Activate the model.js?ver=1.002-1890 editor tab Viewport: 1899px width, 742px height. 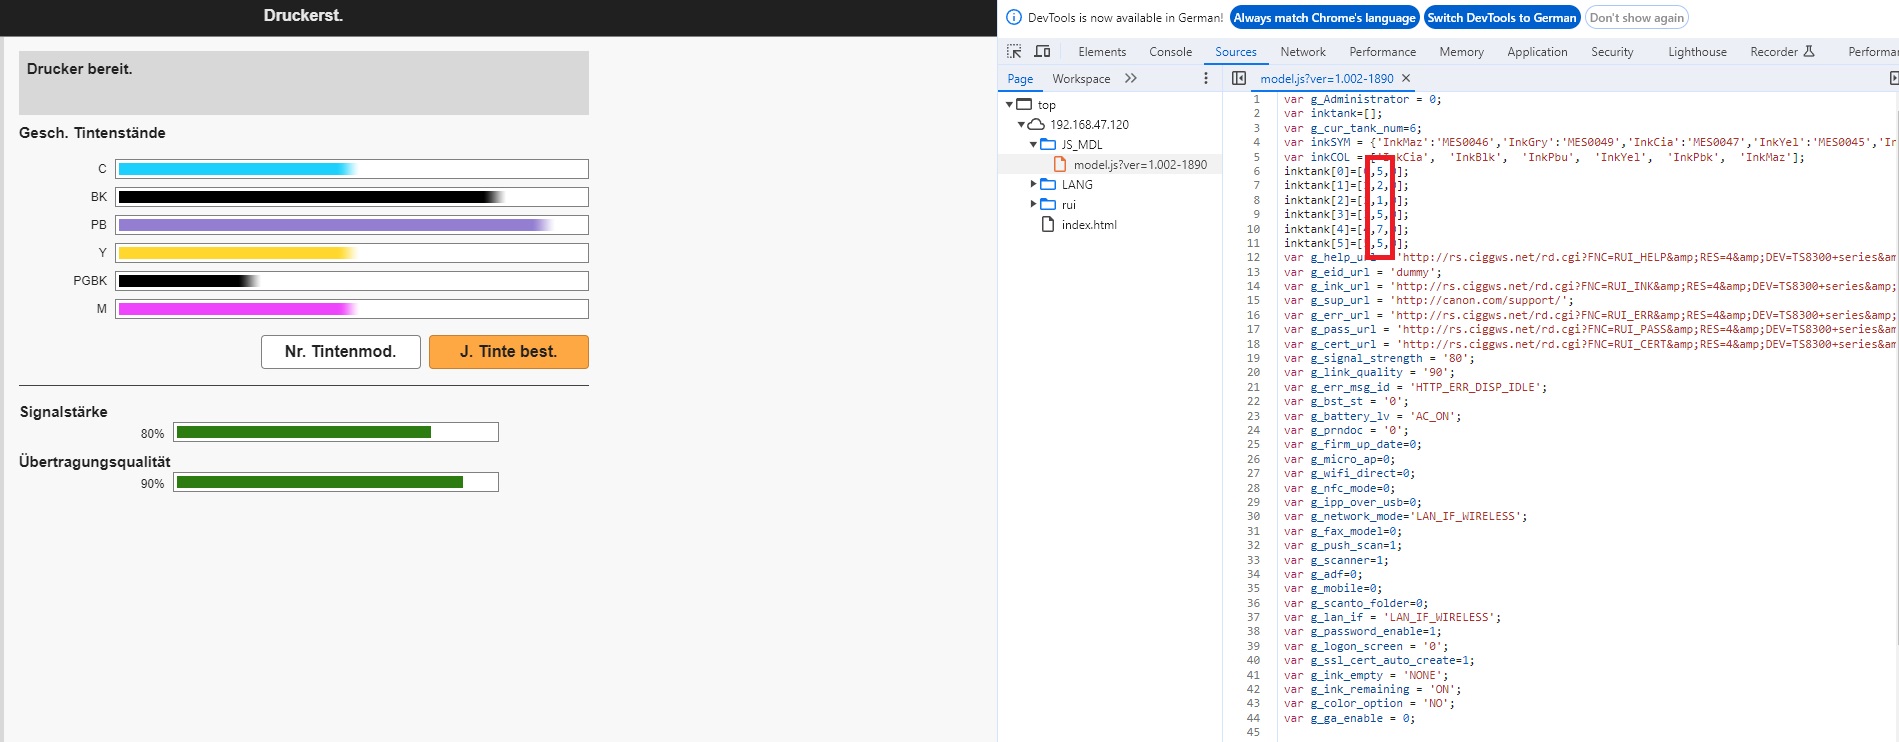point(1326,78)
